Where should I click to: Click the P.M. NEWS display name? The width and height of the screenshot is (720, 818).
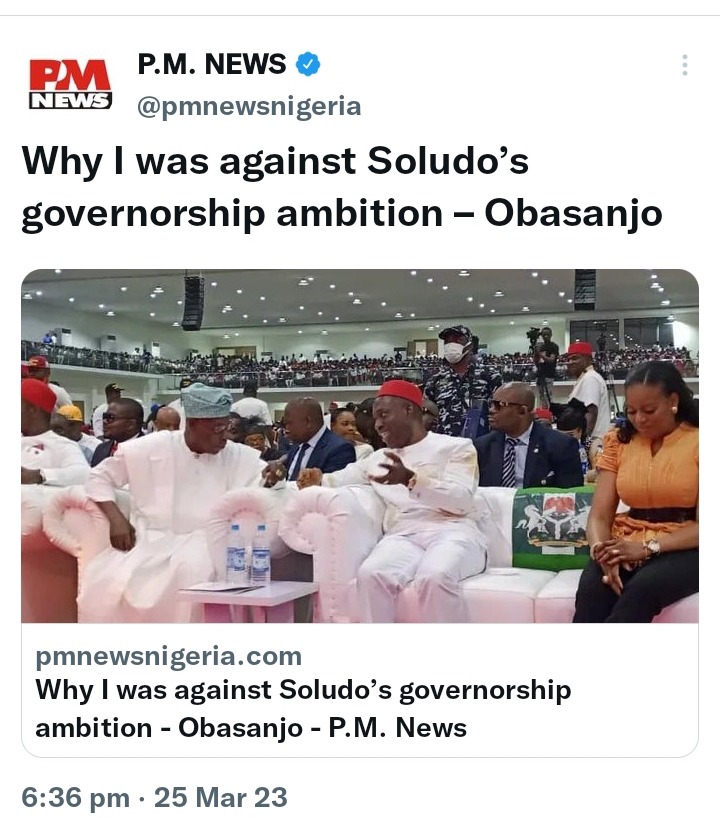pyautogui.click(x=212, y=64)
